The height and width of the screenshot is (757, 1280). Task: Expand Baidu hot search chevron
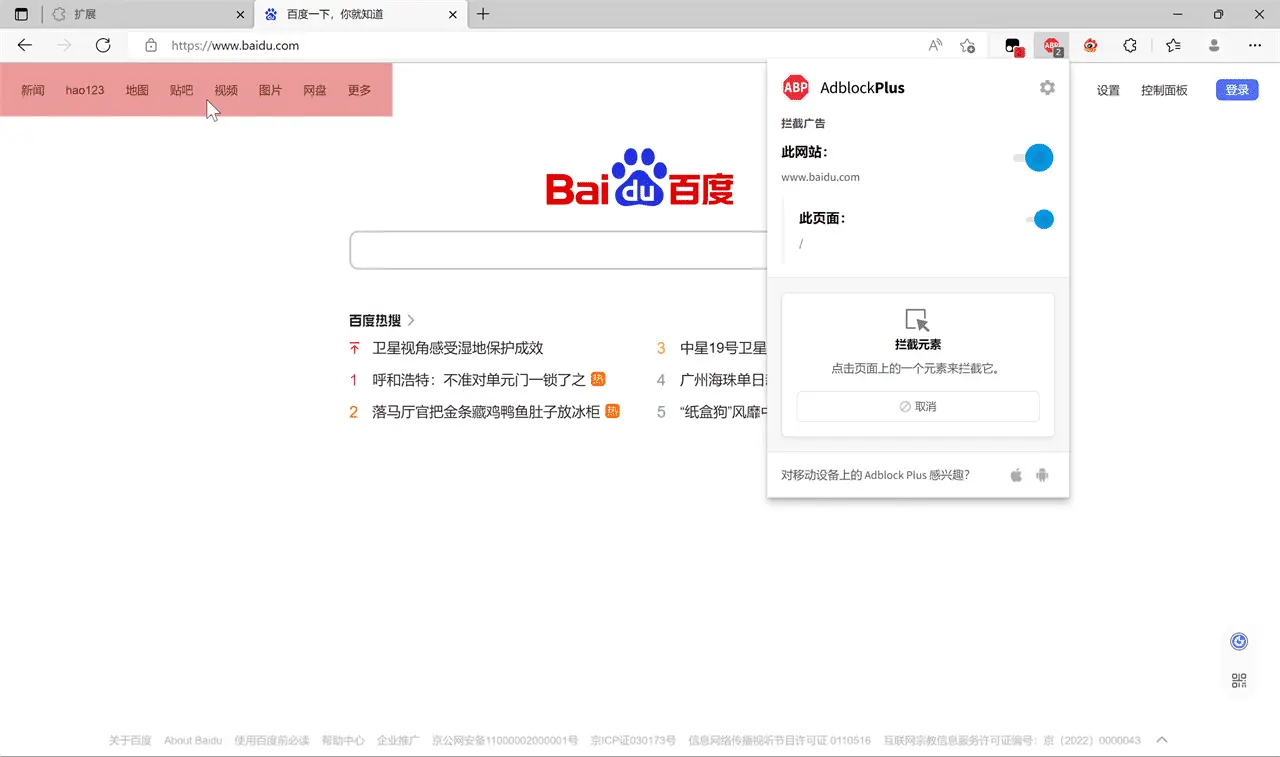click(x=411, y=320)
